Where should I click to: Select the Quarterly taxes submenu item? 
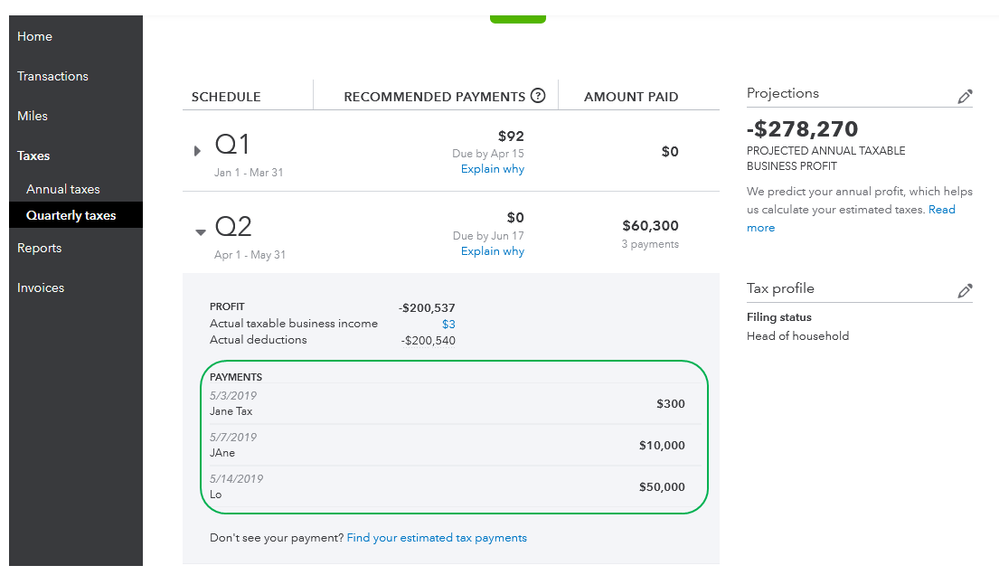coord(71,215)
